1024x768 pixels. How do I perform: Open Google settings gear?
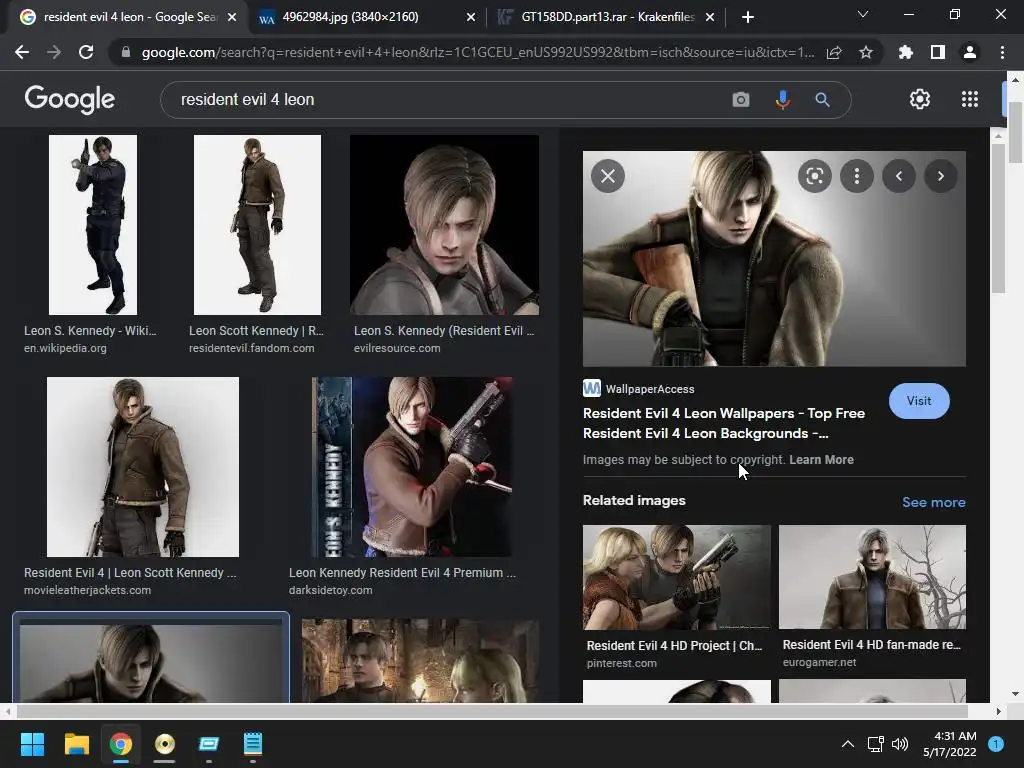pos(919,99)
